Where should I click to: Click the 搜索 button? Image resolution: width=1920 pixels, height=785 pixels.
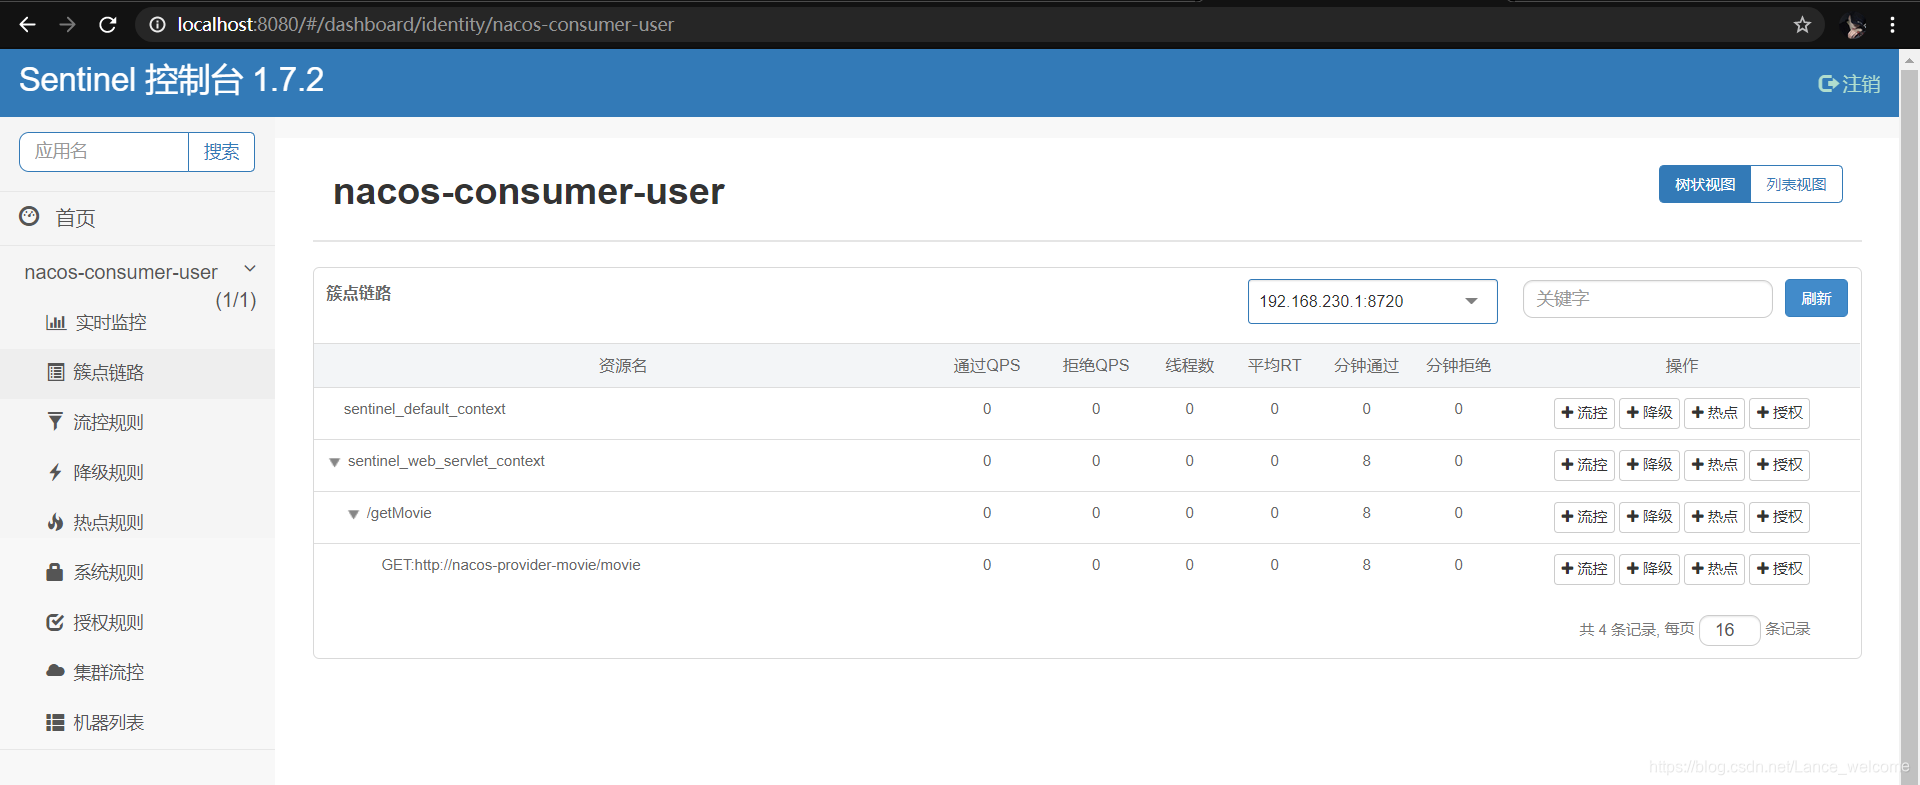point(221,151)
